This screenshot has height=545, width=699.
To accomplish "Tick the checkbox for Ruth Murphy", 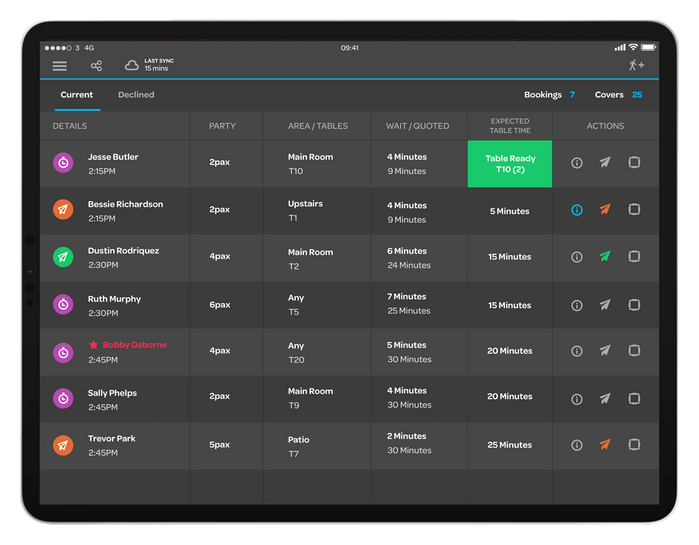I will [634, 305].
